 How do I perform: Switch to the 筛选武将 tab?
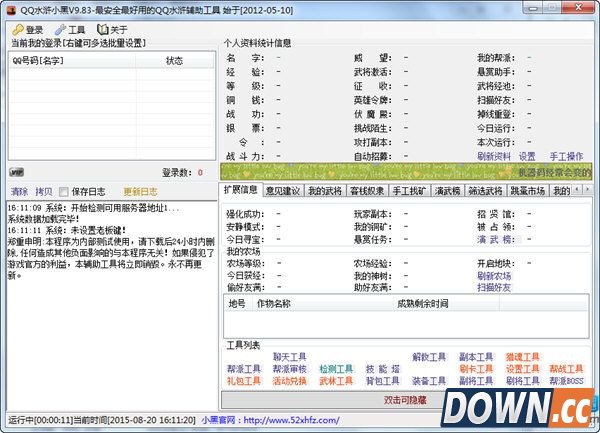pyautogui.click(x=485, y=190)
